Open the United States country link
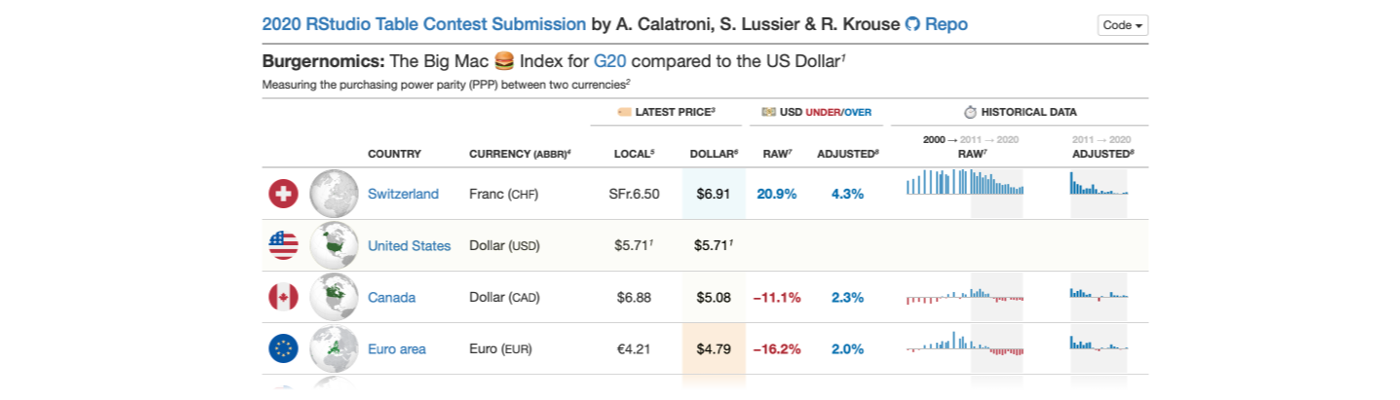 pos(409,246)
